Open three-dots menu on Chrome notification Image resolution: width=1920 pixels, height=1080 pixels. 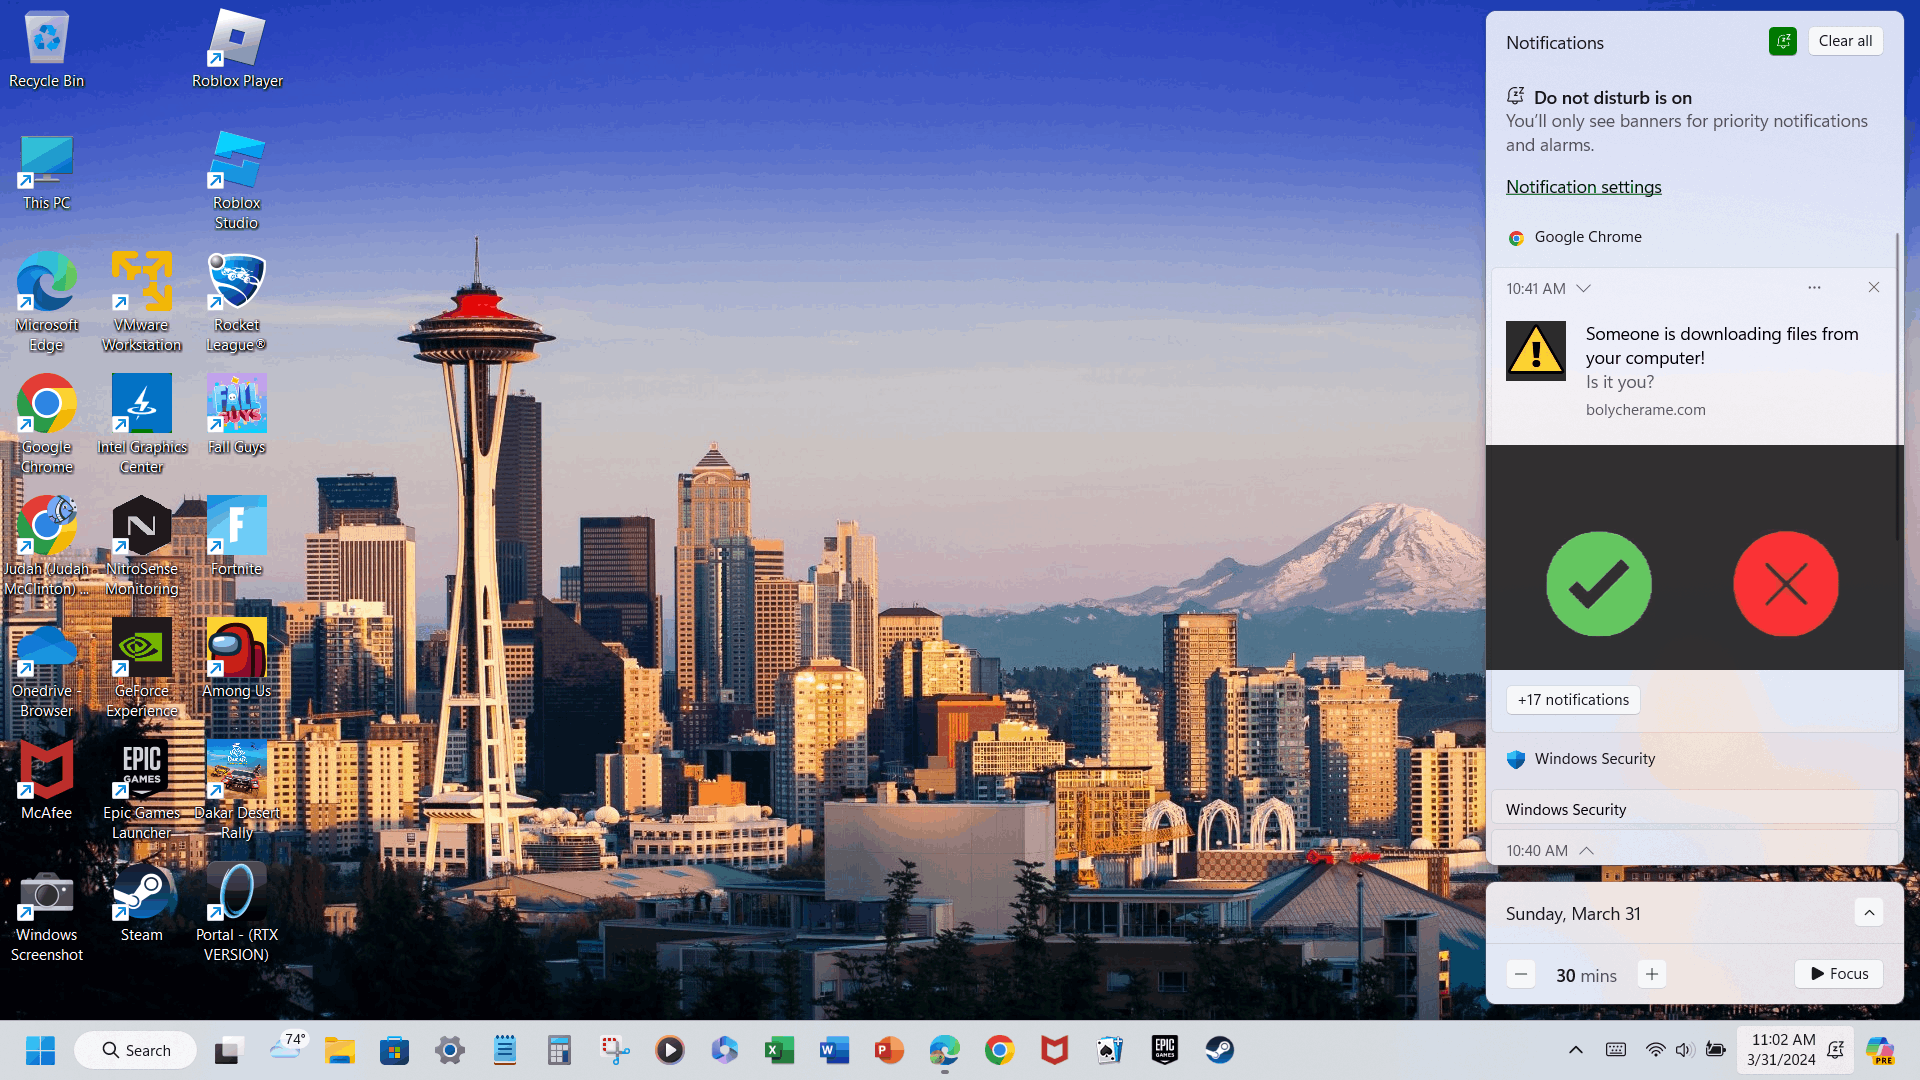(x=1814, y=288)
